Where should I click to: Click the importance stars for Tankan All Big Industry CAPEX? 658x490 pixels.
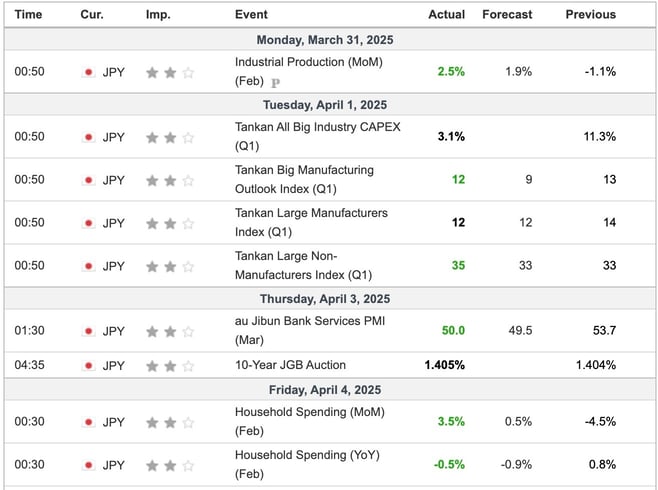pyautogui.click(x=170, y=137)
